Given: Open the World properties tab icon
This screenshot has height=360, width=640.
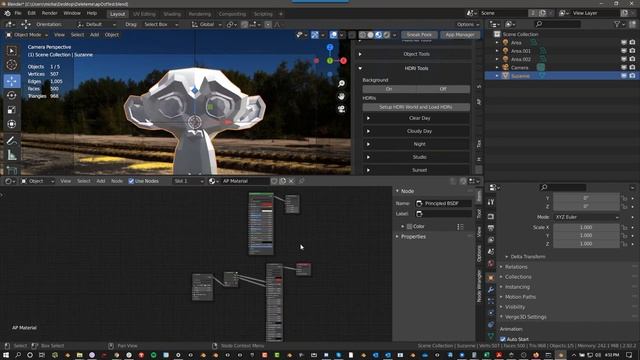Looking at the screenshot, I should 491,263.
